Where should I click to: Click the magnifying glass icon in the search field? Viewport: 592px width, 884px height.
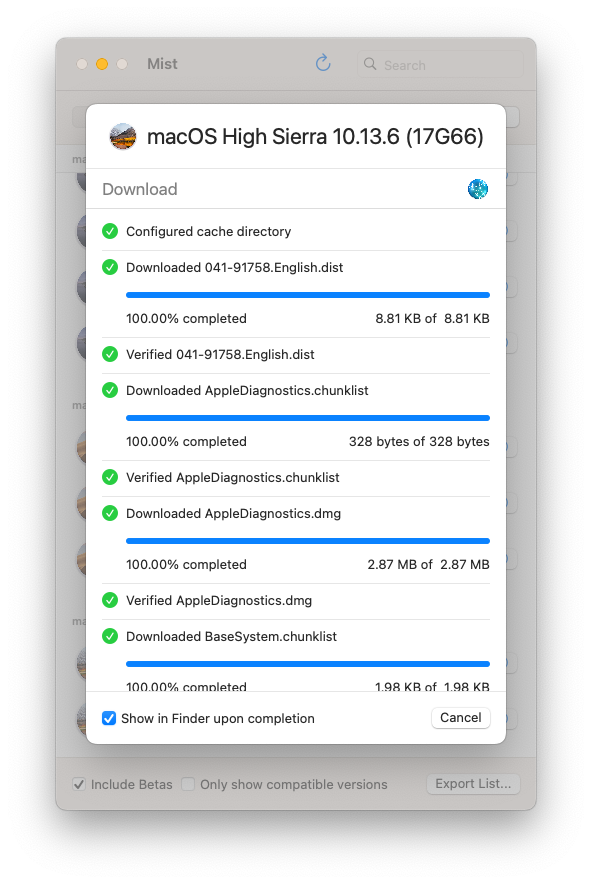point(368,64)
